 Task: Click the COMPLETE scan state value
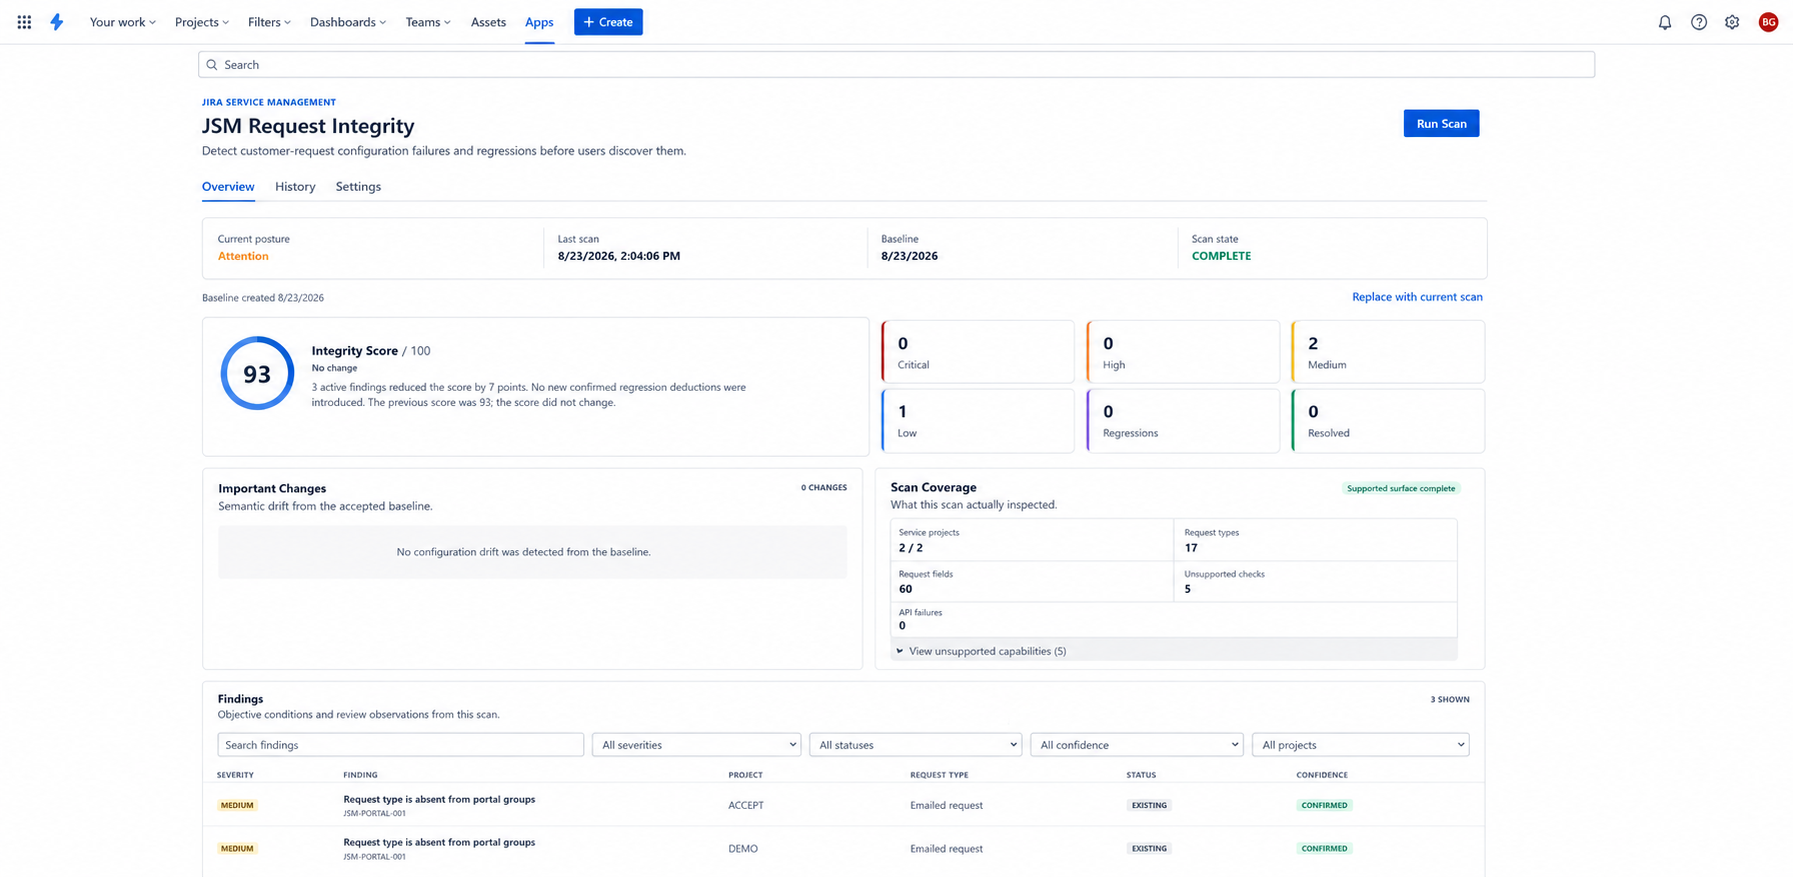pos(1221,256)
